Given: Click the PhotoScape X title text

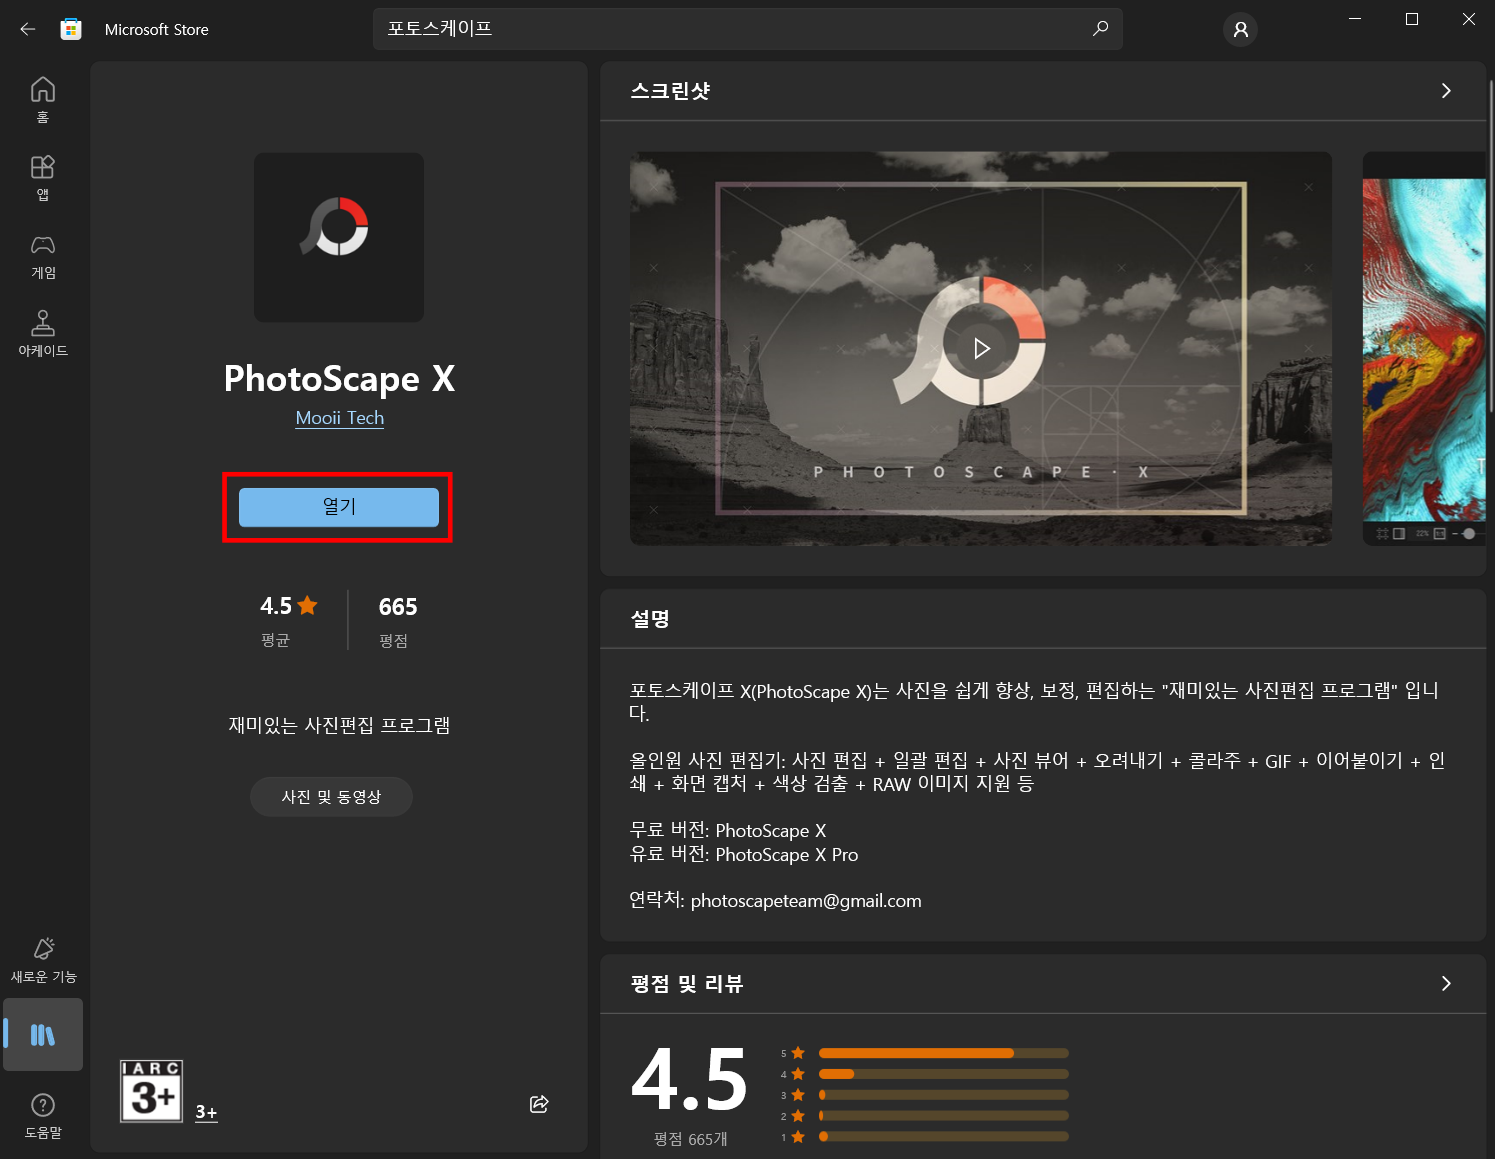Looking at the screenshot, I should (339, 379).
